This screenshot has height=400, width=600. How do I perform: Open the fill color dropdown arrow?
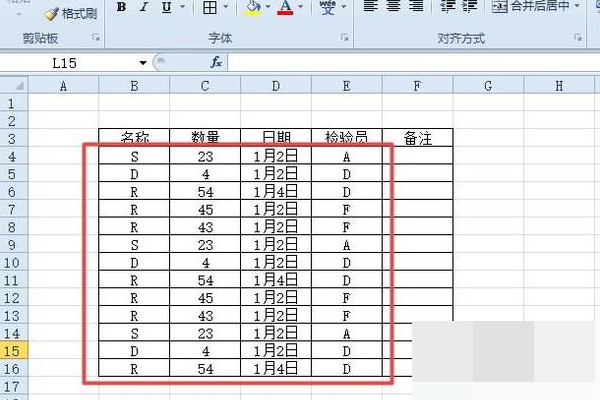(268, 7)
